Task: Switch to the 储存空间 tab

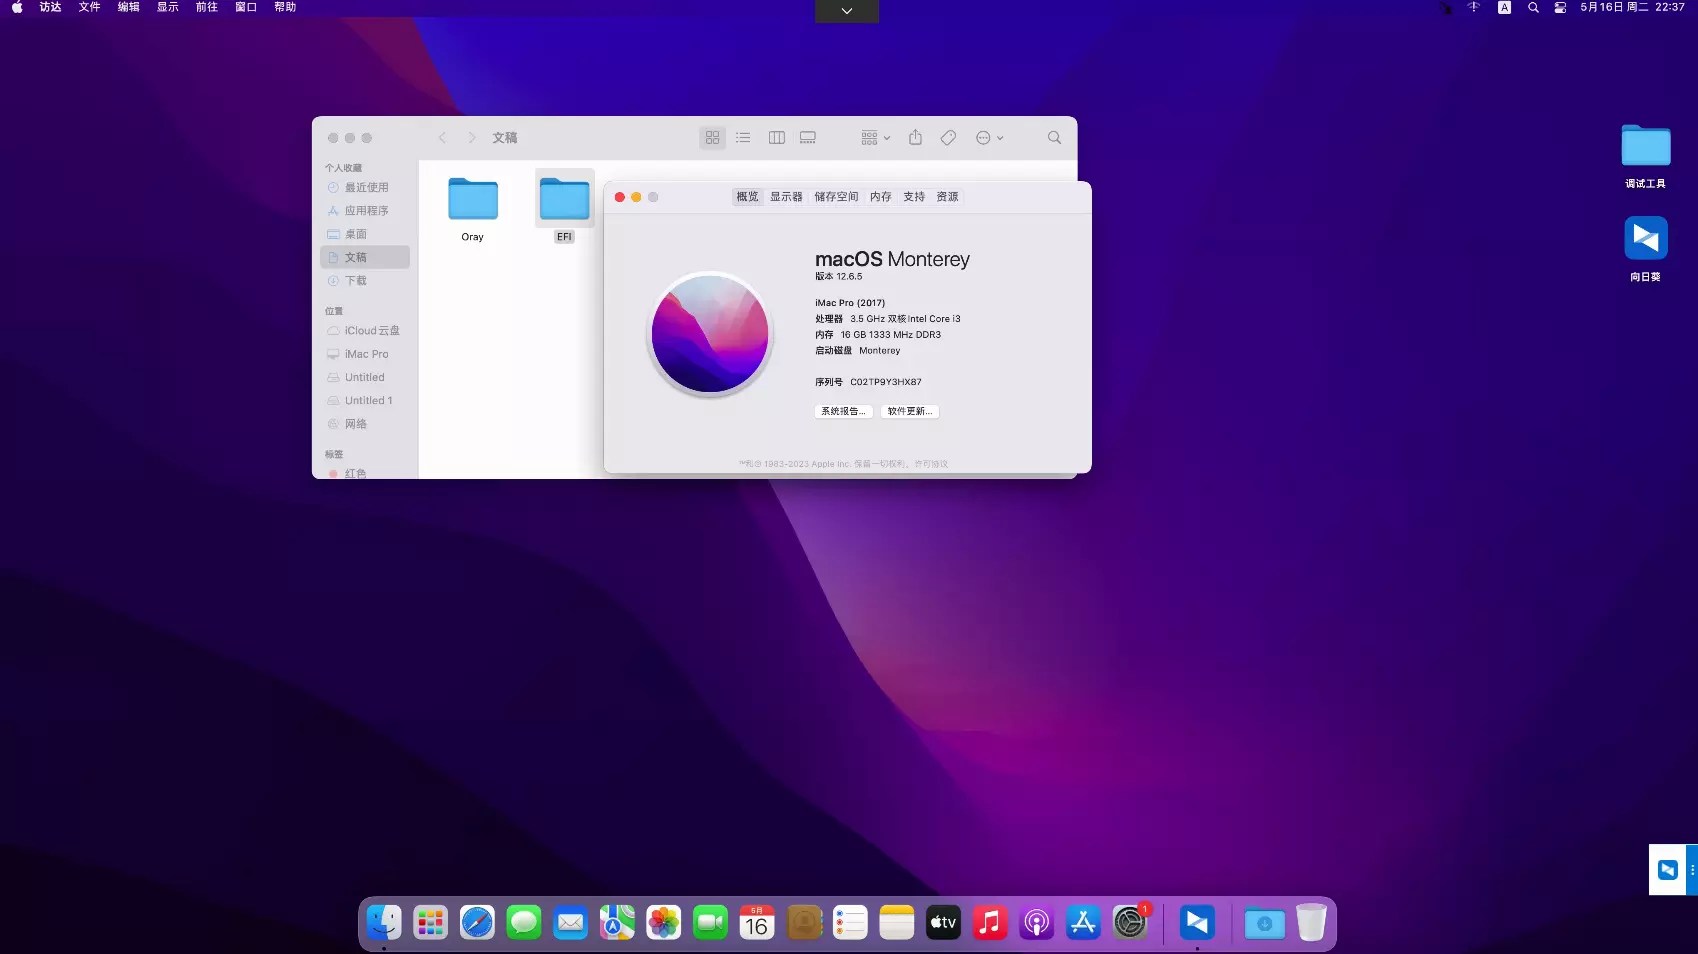Action: [837, 196]
